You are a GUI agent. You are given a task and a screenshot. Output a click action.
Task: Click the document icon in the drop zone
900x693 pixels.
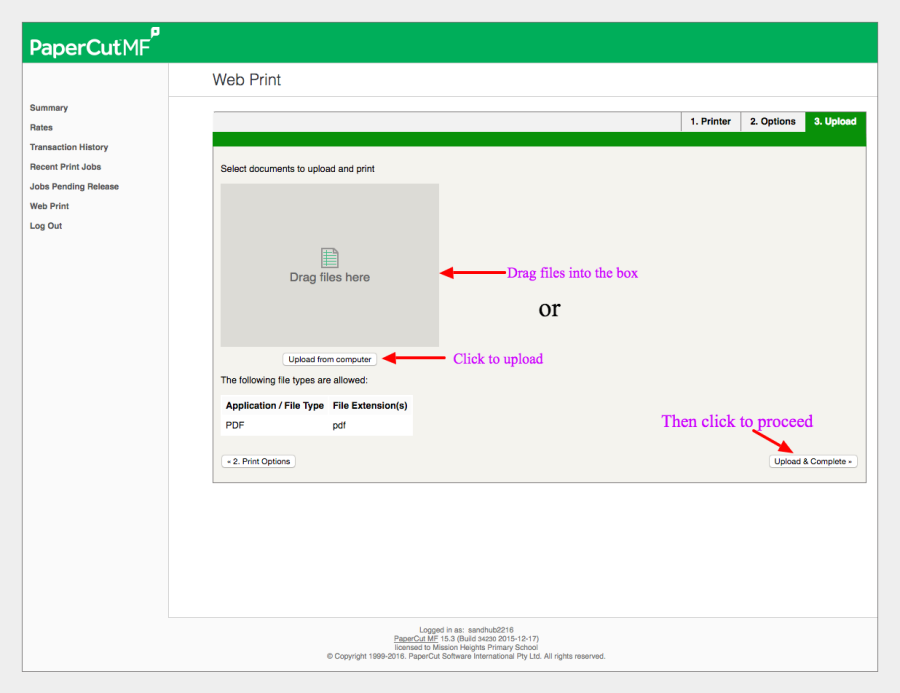coord(329,258)
